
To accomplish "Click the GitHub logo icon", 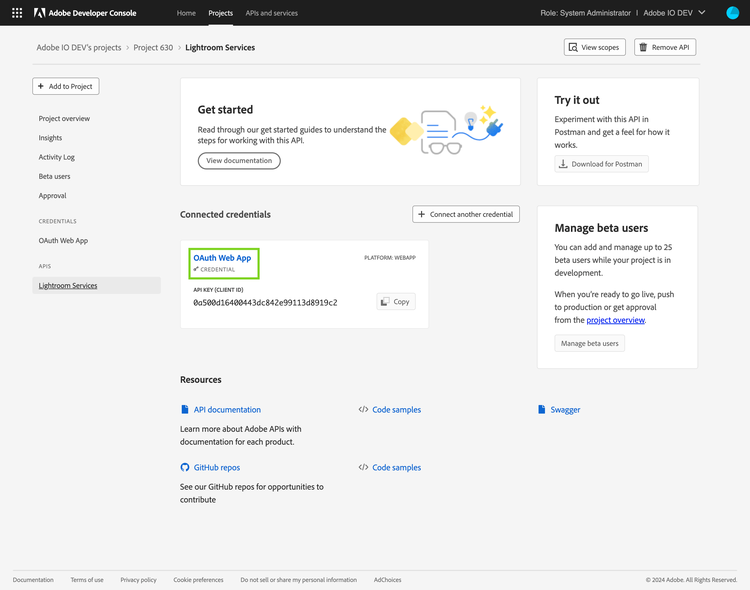I will click(185, 467).
